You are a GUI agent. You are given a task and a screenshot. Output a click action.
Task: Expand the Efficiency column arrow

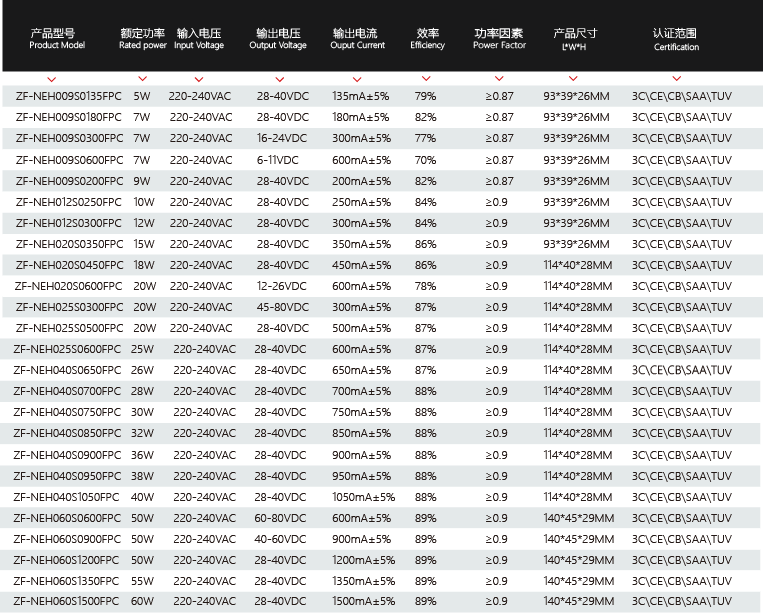pos(427,79)
